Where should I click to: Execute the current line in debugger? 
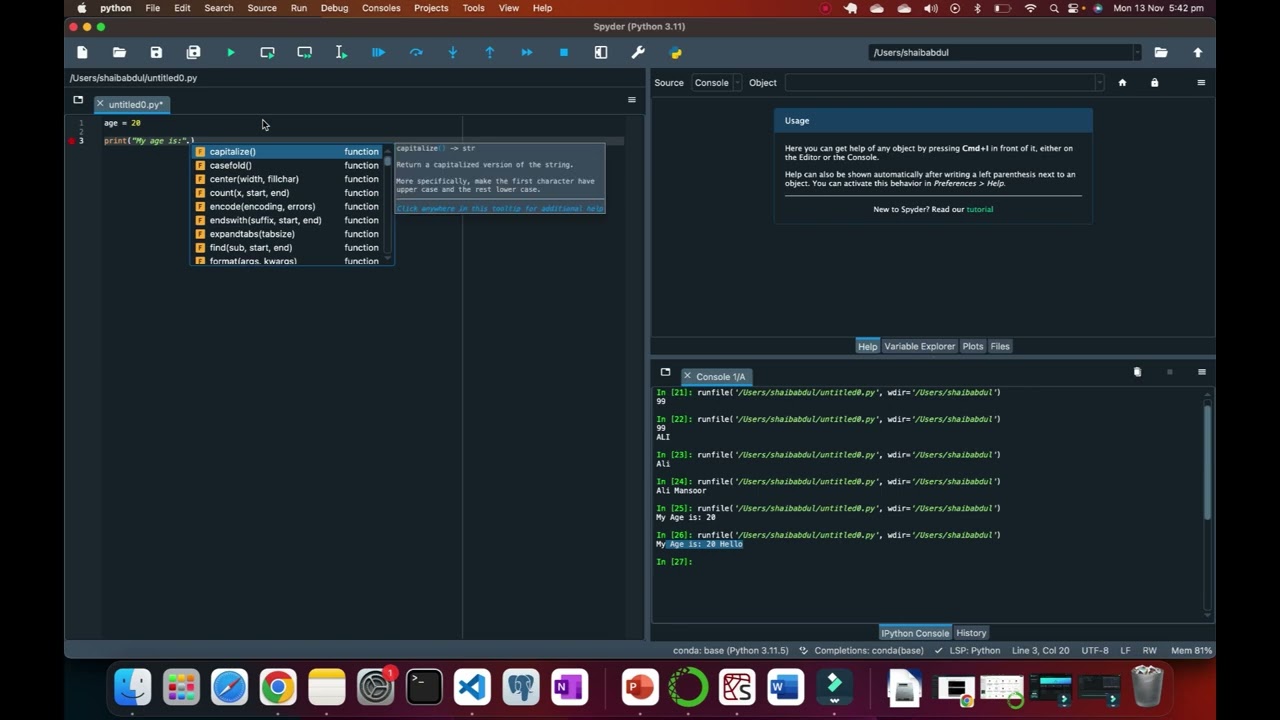(x=415, y=52)
